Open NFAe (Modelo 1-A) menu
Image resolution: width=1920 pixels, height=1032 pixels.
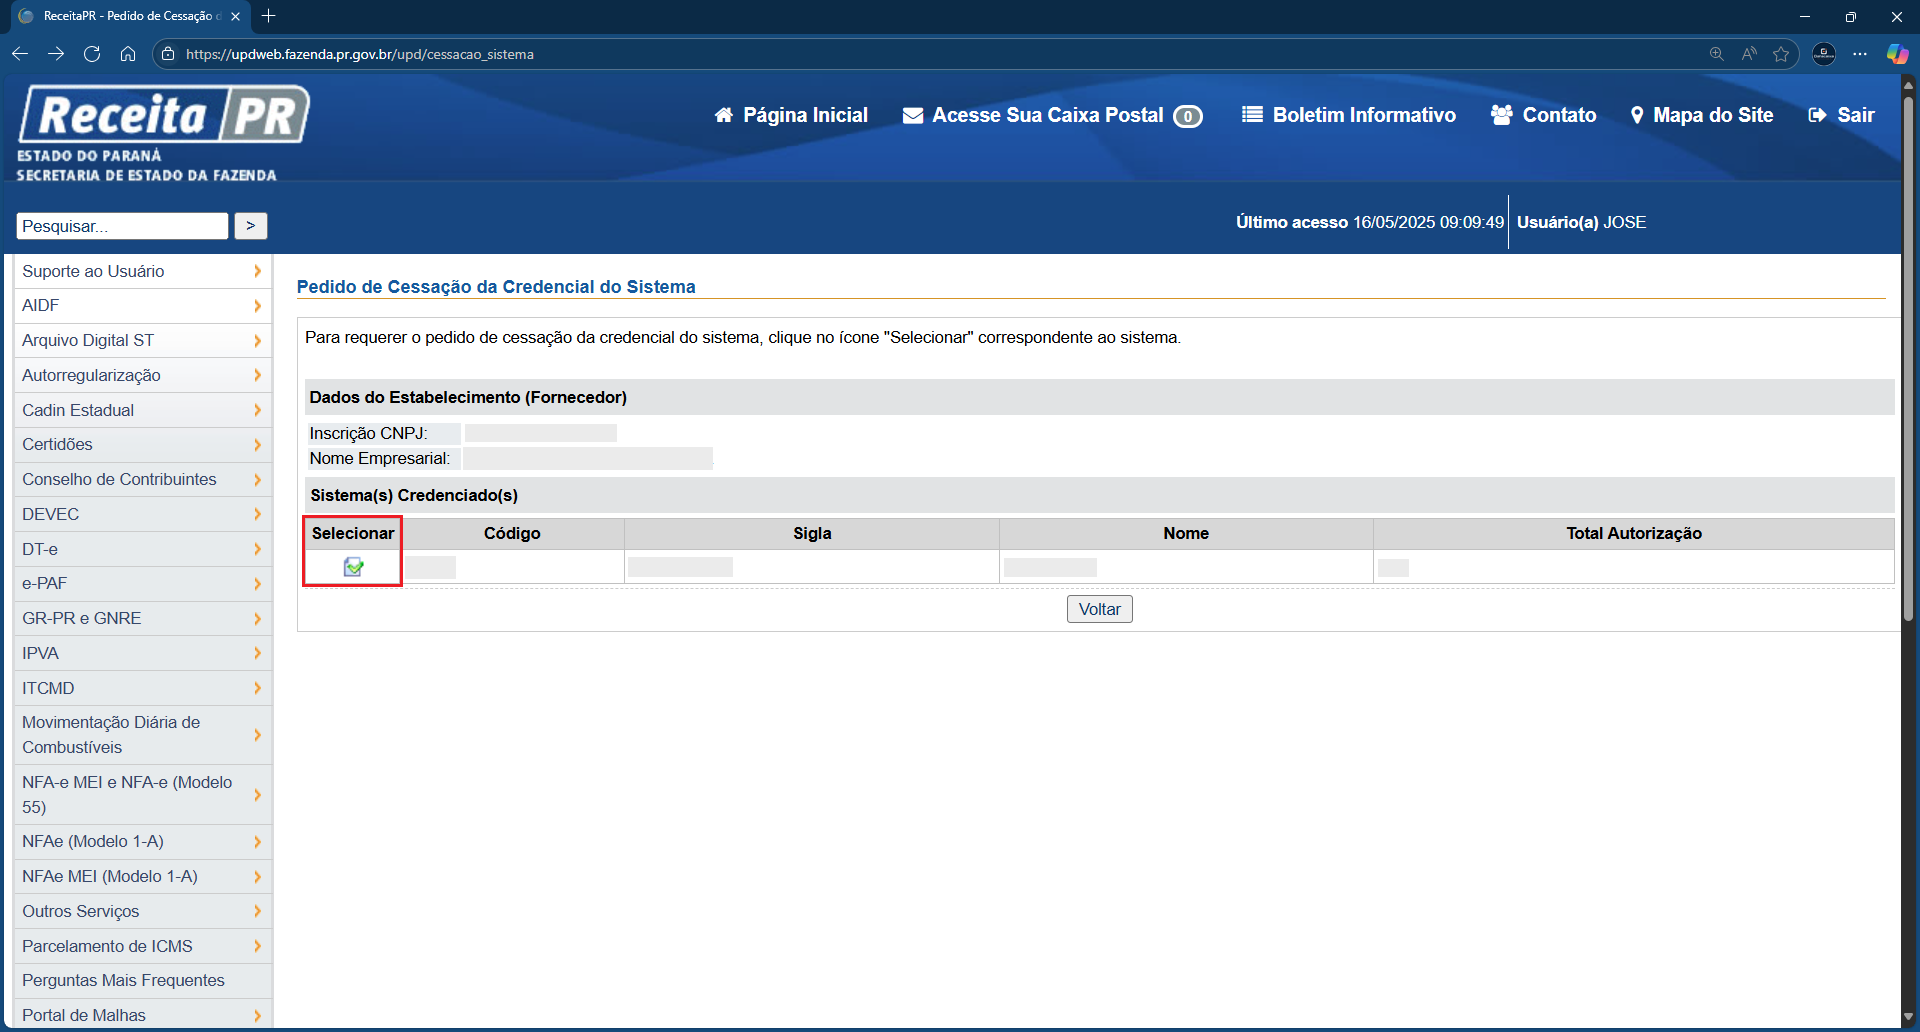[x=143, y=842]
